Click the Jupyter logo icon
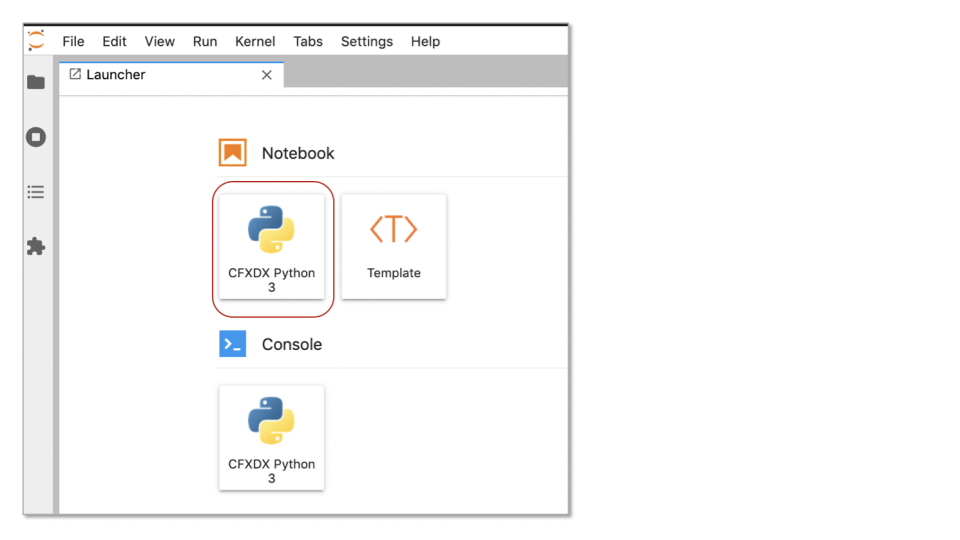Image resolution: width=960 pixels, height=540 pixels. [x=36, y=41]
